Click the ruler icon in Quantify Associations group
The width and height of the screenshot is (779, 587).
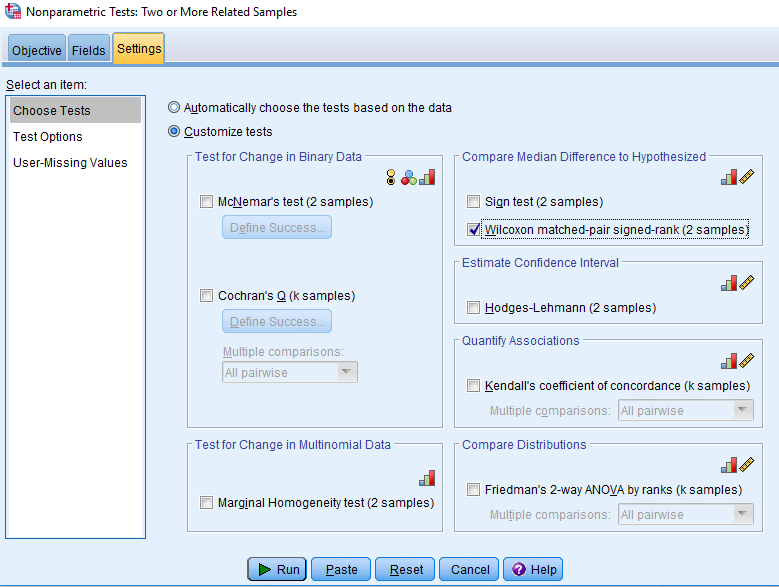pyautogui.click(x=747, y=361)
